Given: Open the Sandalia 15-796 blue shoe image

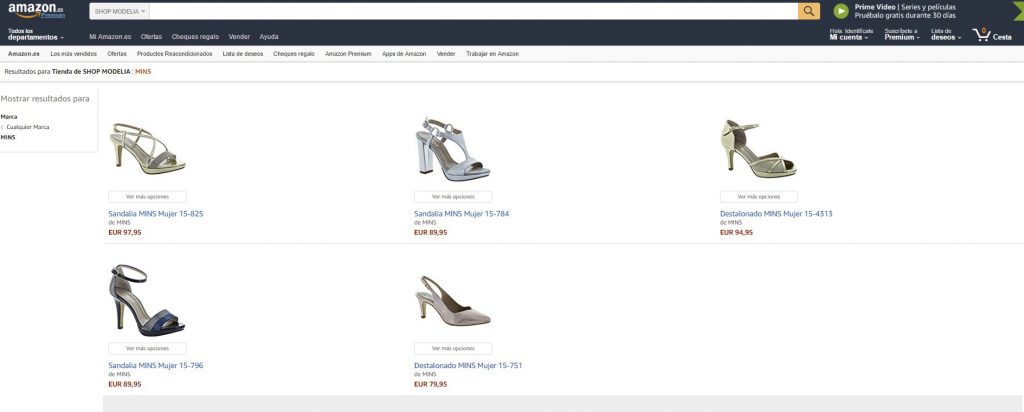Looking at the screenshot, I should point(147,300).
